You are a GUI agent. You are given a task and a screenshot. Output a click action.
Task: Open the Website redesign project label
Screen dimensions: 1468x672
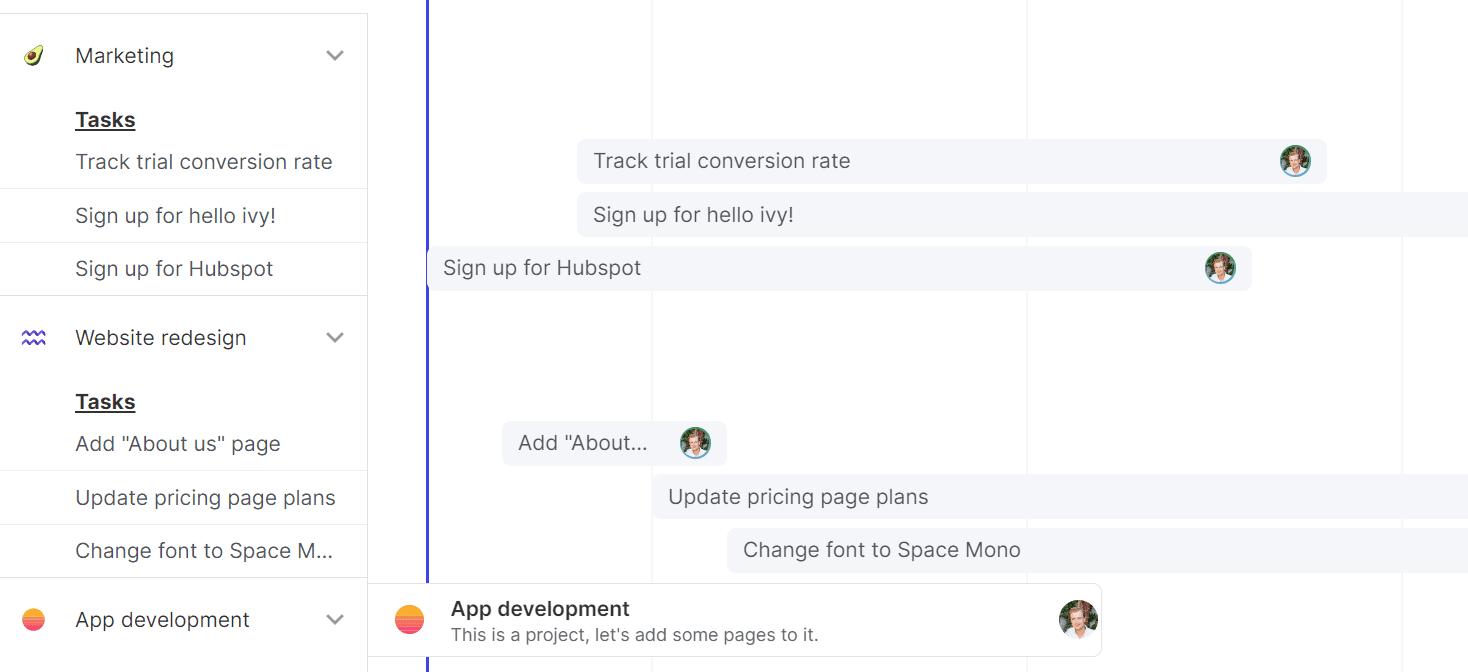[x=160, y=338]
